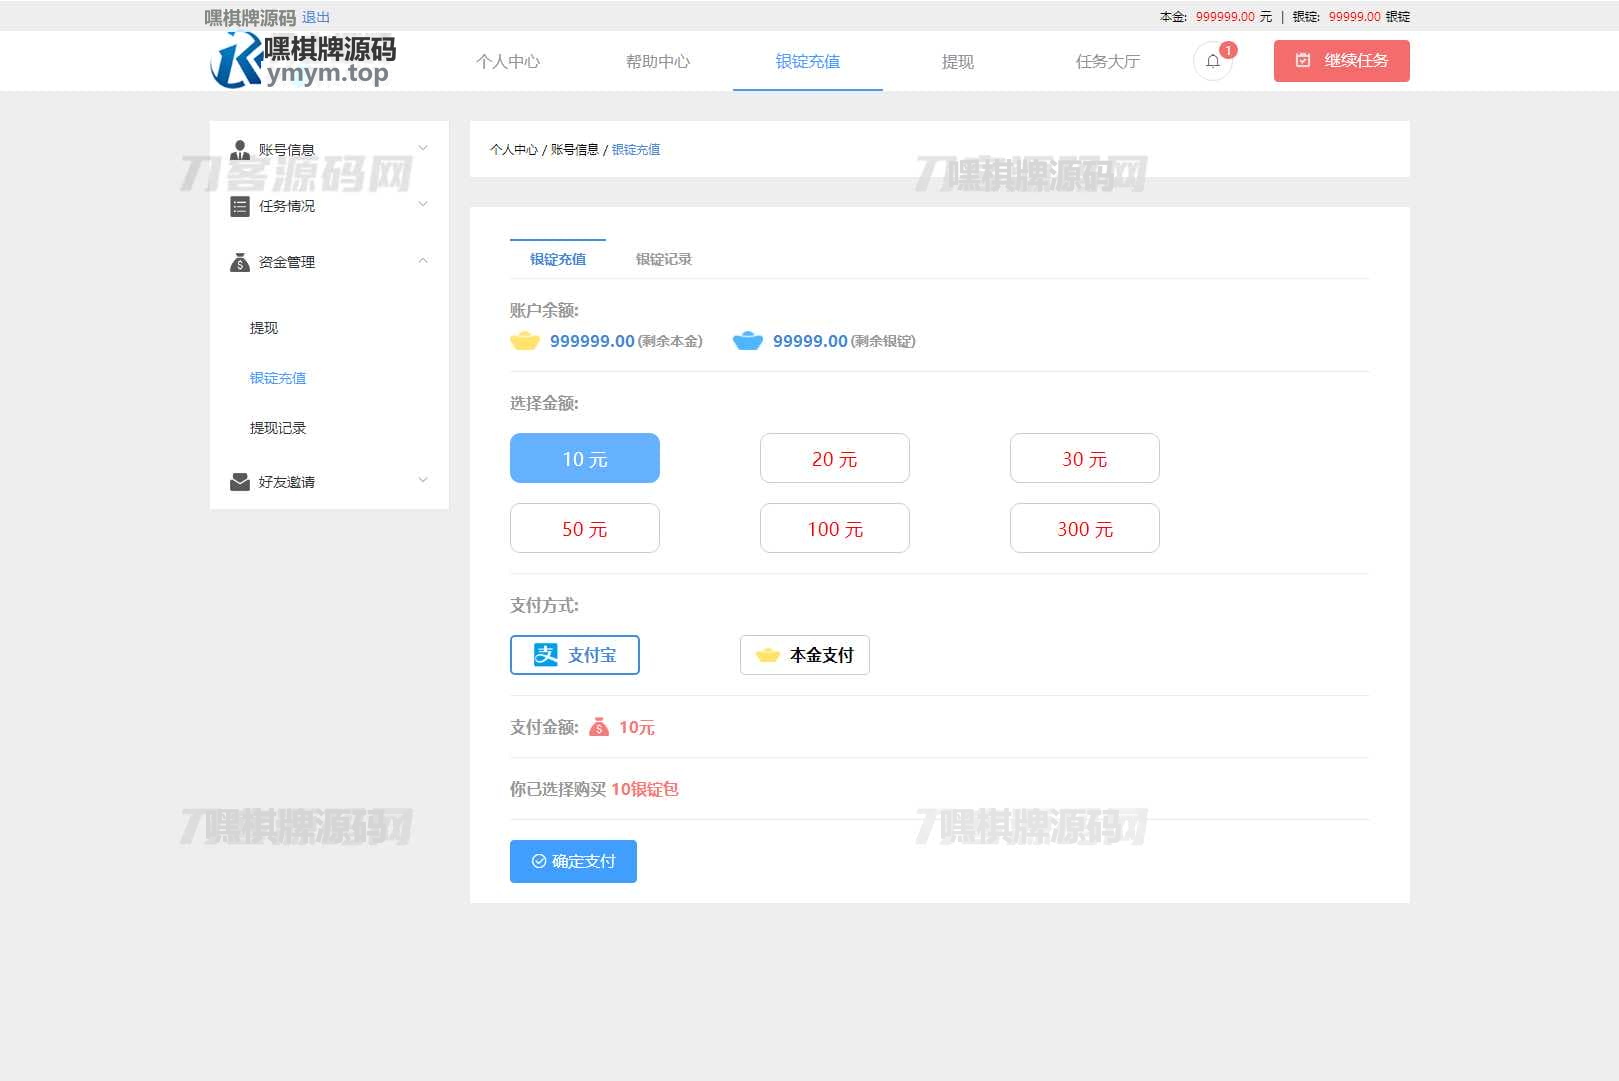1619x1081 pixels.
Task: Click the red money bag icon next to 10元
Action: (599, 727)
